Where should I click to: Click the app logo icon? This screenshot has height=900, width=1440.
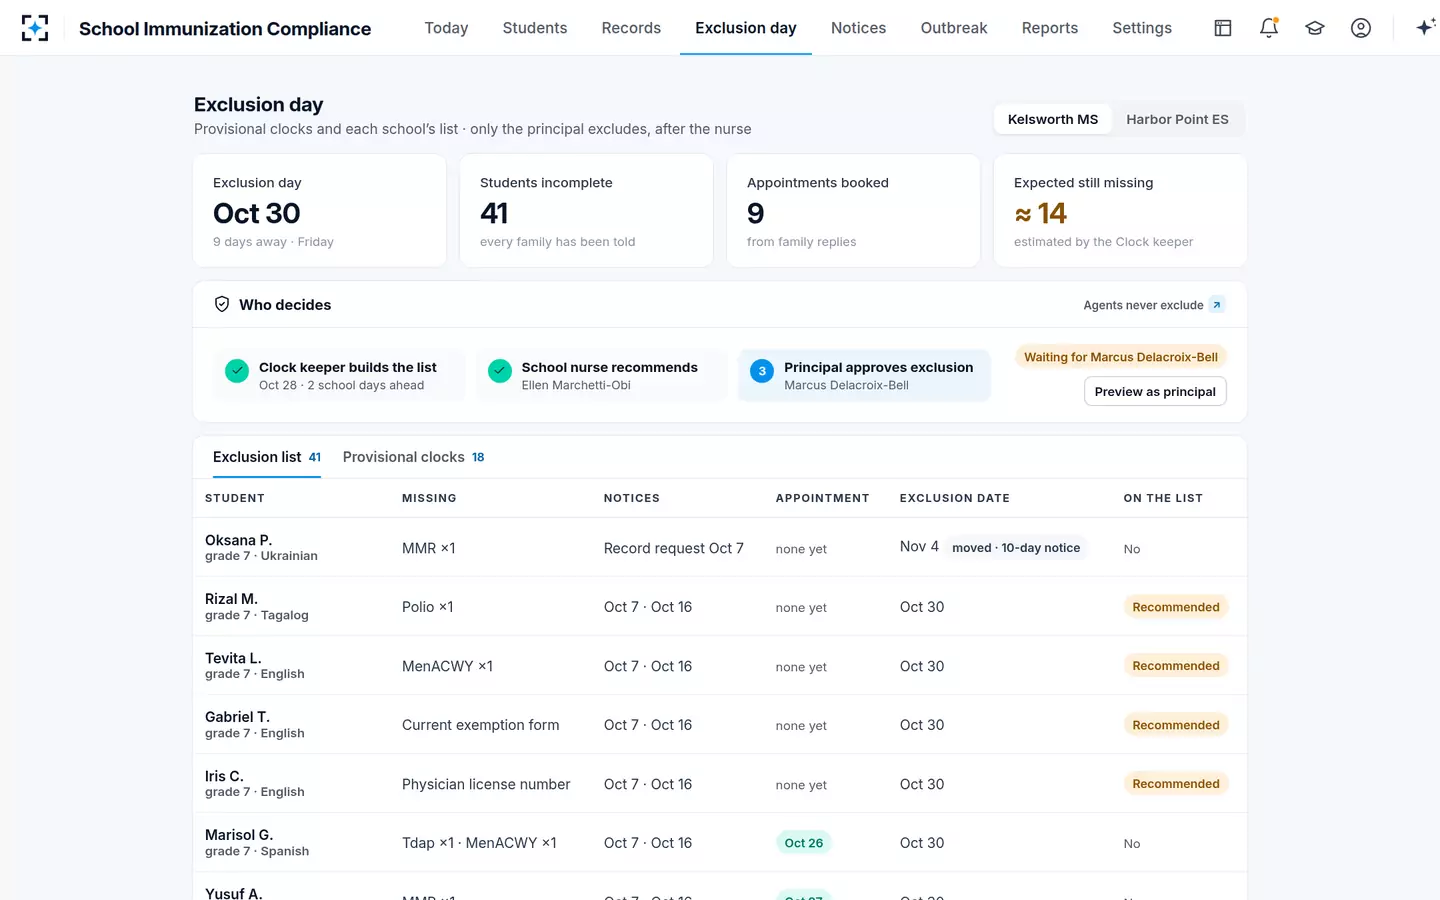(35, 28)
